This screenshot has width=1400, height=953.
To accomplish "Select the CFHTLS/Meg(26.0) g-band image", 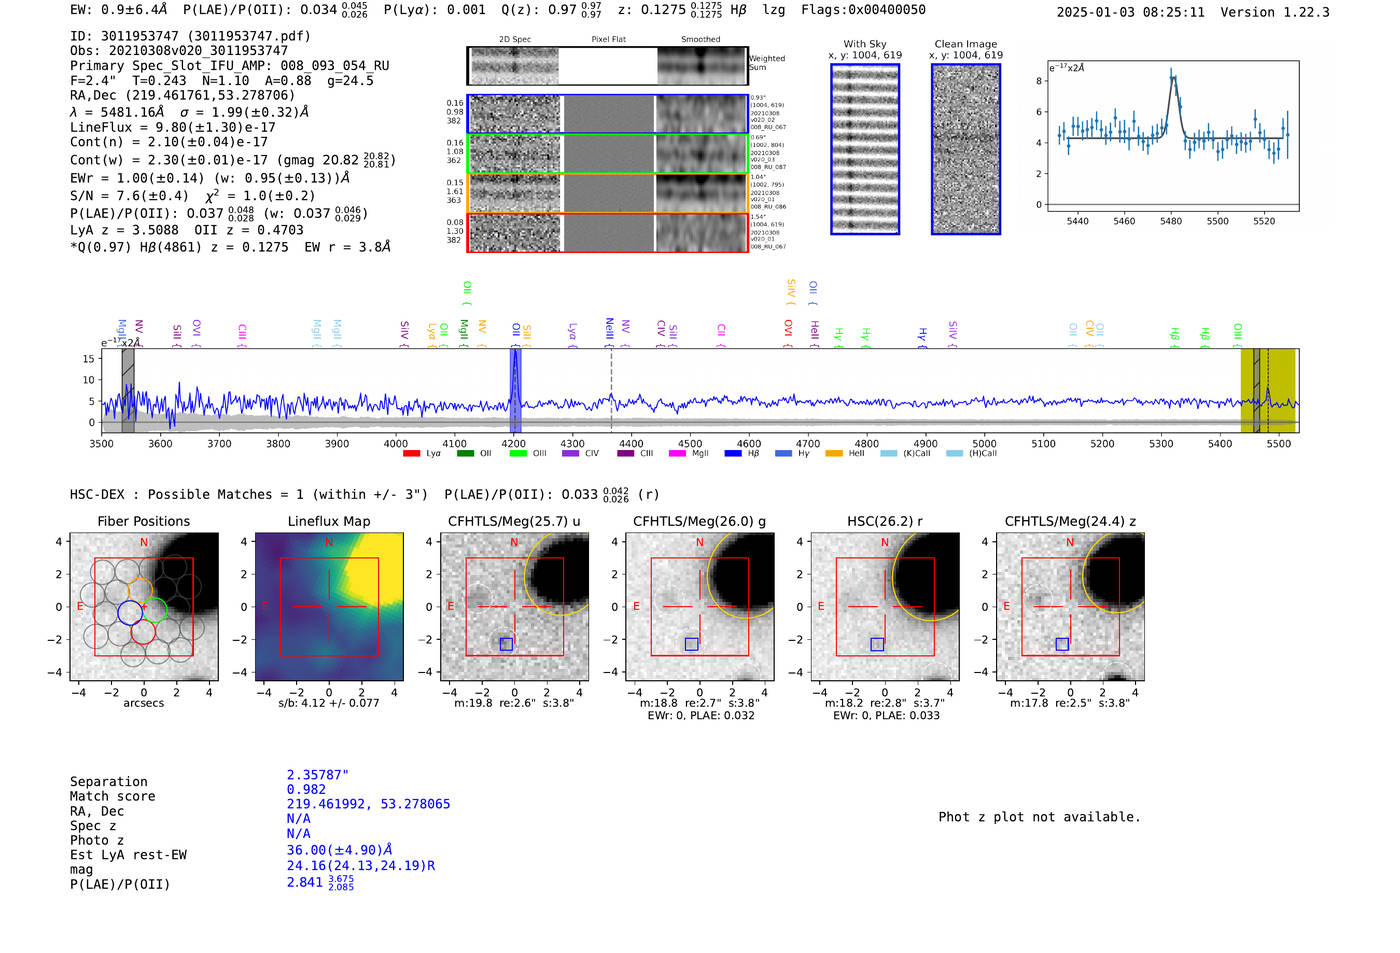I will (x=700, y=607).
